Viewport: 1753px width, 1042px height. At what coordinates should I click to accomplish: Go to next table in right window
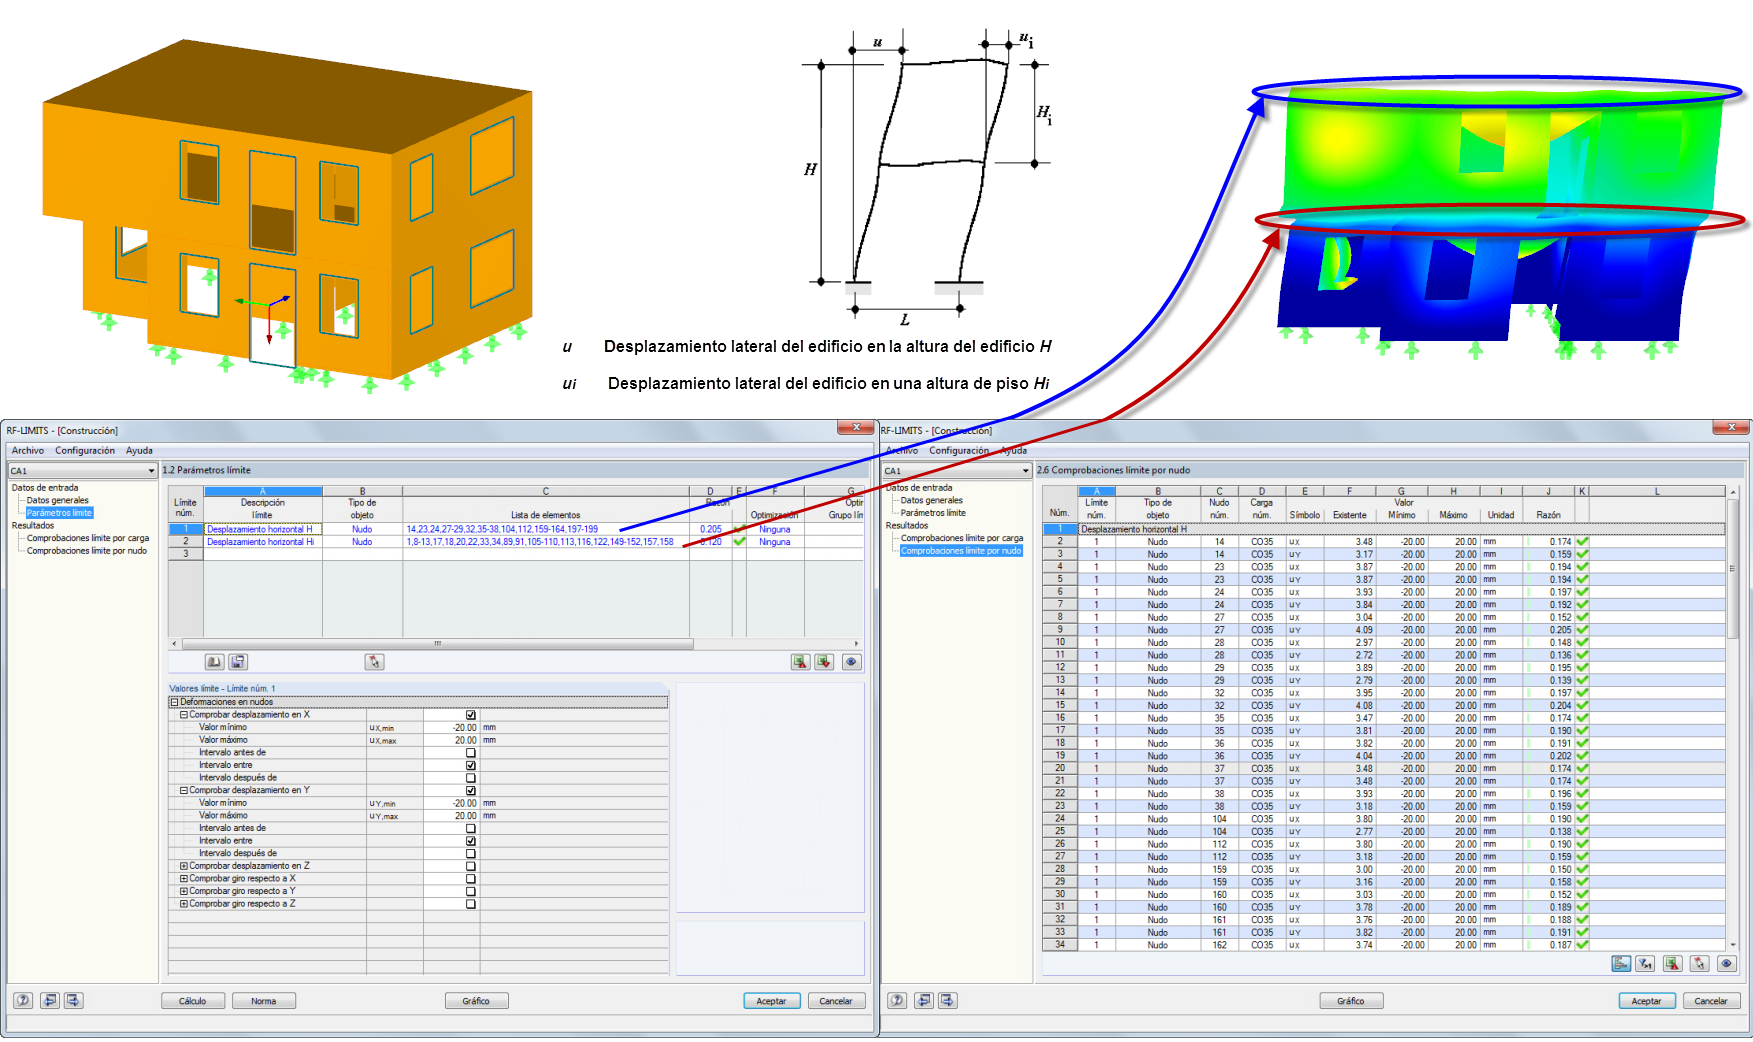[x=947, y=1000]
